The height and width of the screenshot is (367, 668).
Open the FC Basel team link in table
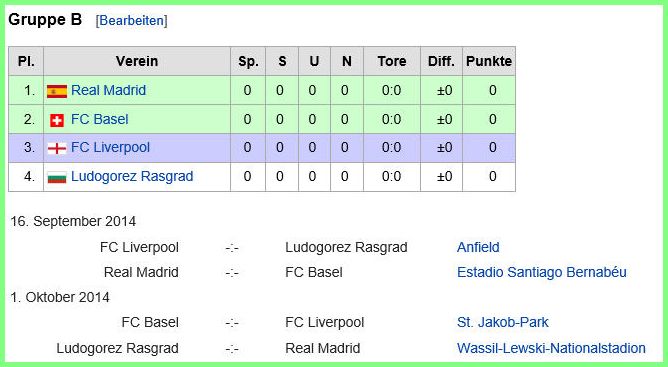[99, 119]
